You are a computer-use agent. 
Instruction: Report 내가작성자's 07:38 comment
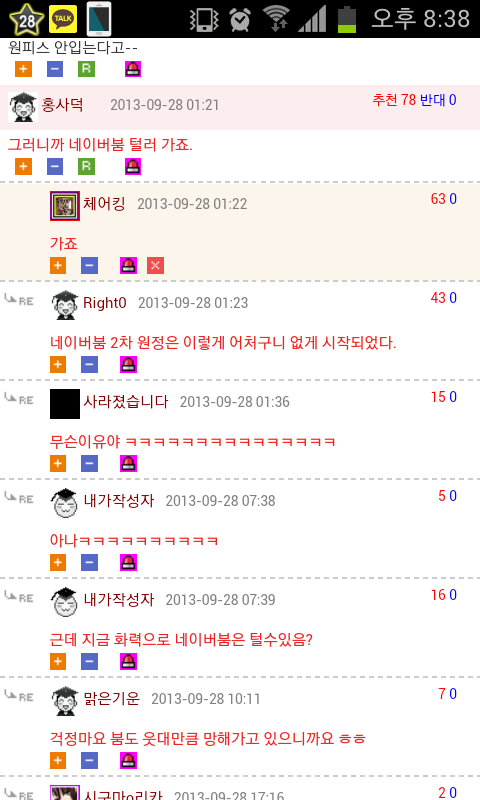pyautogui.click(x=129, y=562)
